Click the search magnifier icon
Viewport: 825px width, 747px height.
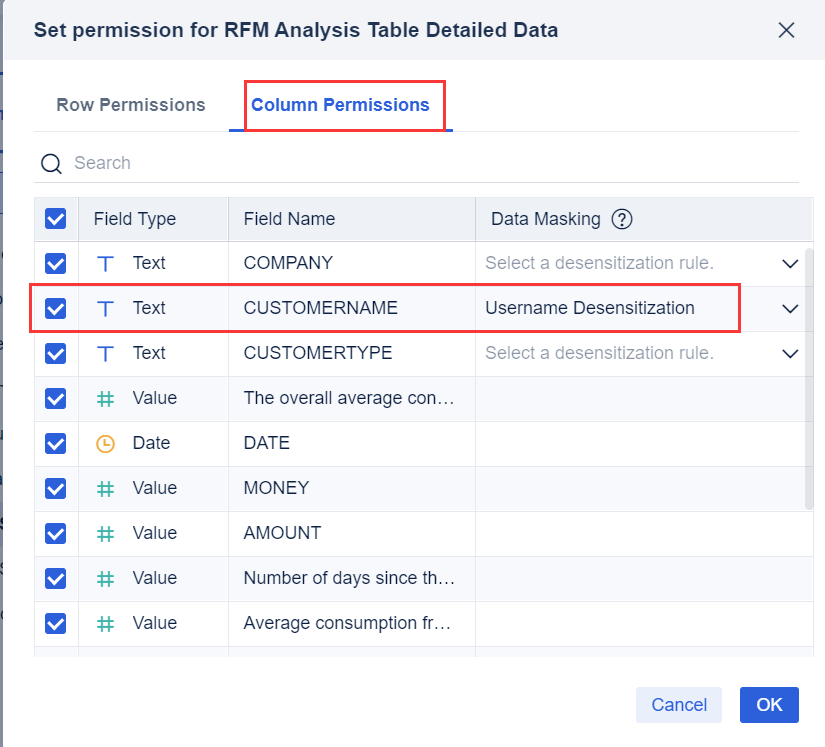pyautogui.click(x=51, y=163)
